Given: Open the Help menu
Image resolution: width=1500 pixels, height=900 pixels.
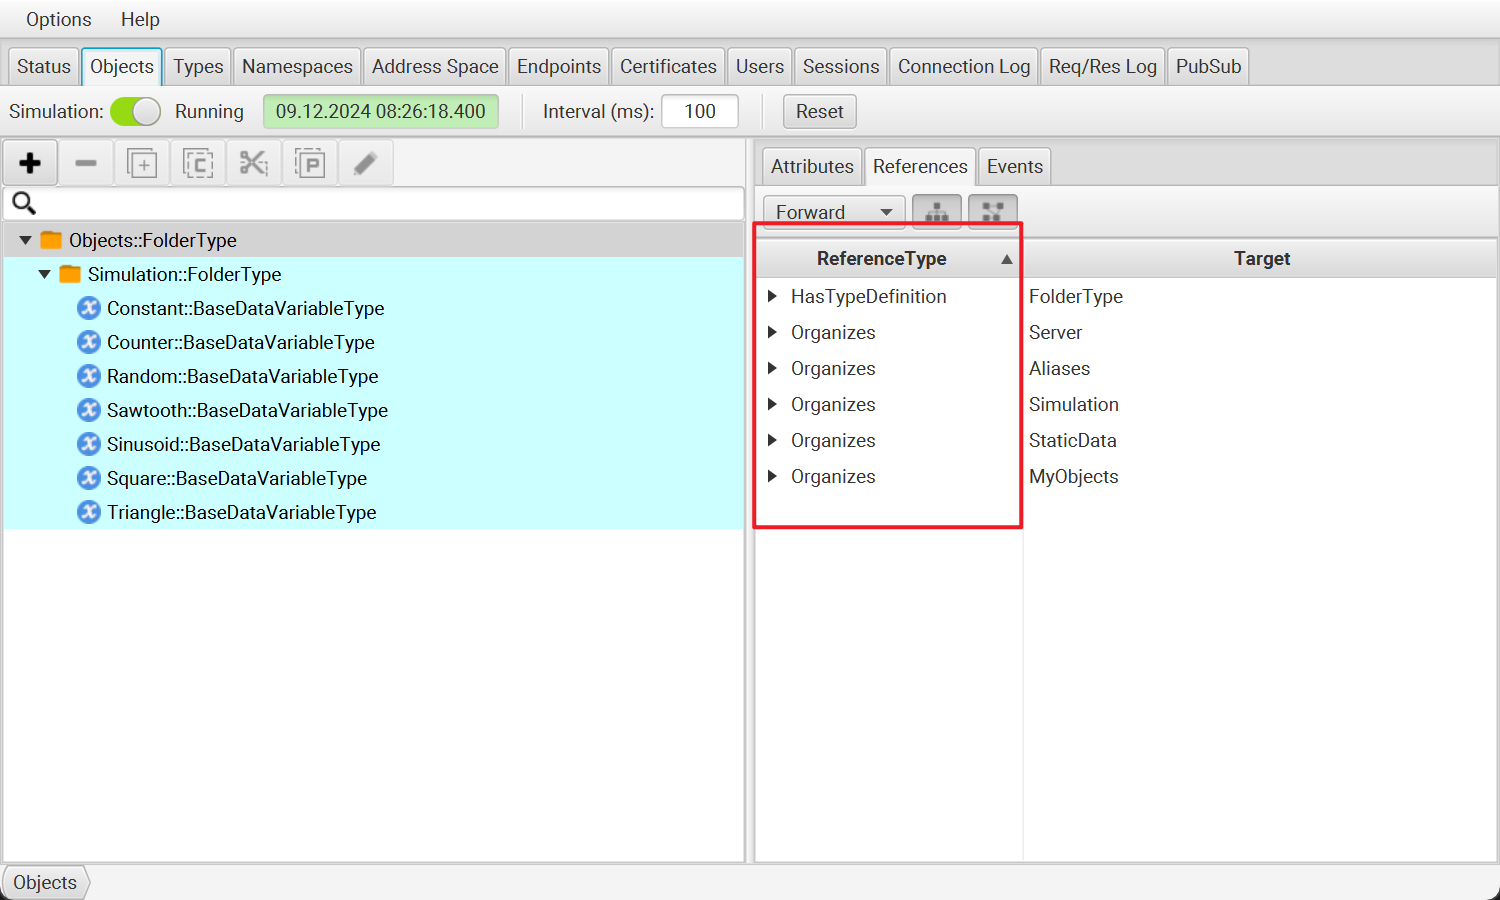Looking at the screenshot, I should point(140,19).
